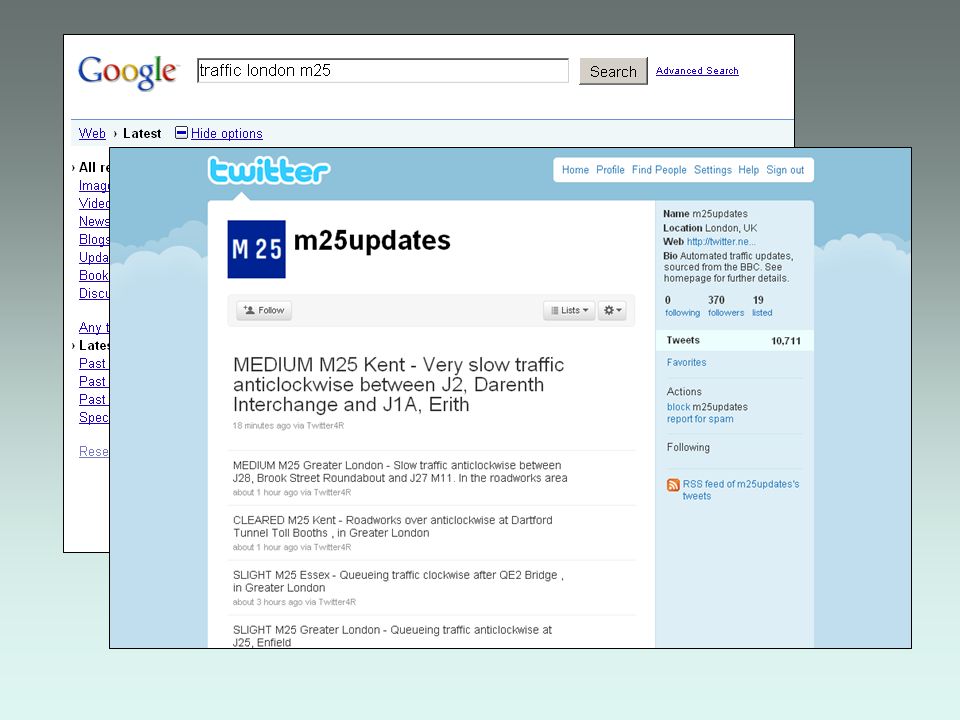Focus the Google search box with traffic query

(x=383, y=70)
